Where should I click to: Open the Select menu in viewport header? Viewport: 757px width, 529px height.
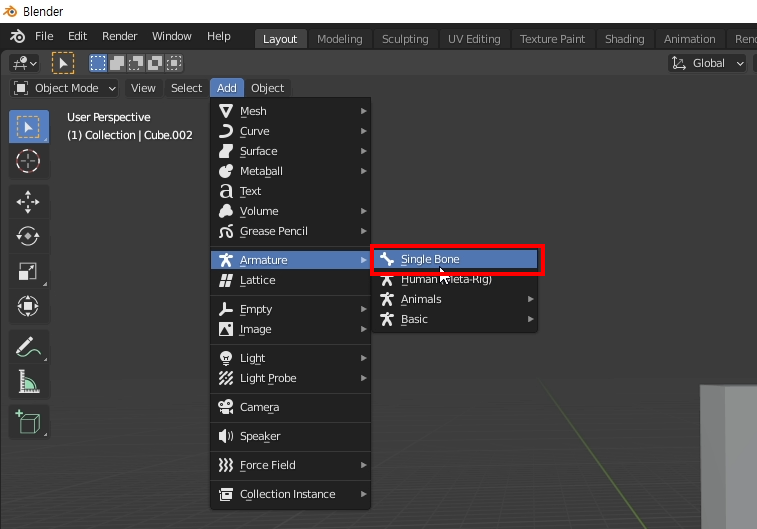186,88
